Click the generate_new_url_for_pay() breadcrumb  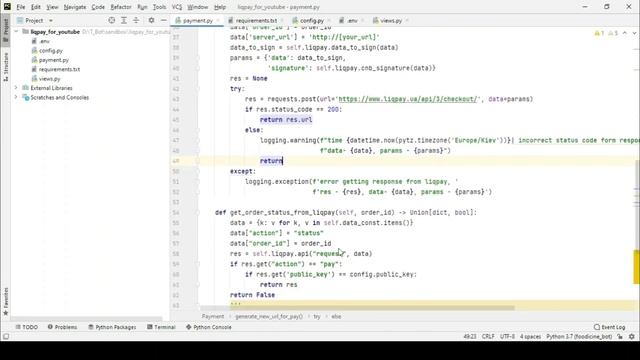point(269,316)
